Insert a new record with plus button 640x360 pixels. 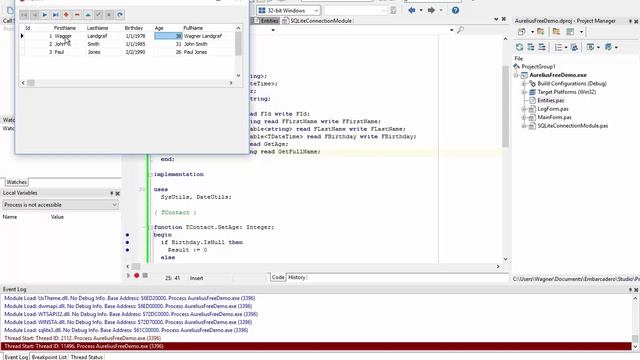[x=67, y=15]
